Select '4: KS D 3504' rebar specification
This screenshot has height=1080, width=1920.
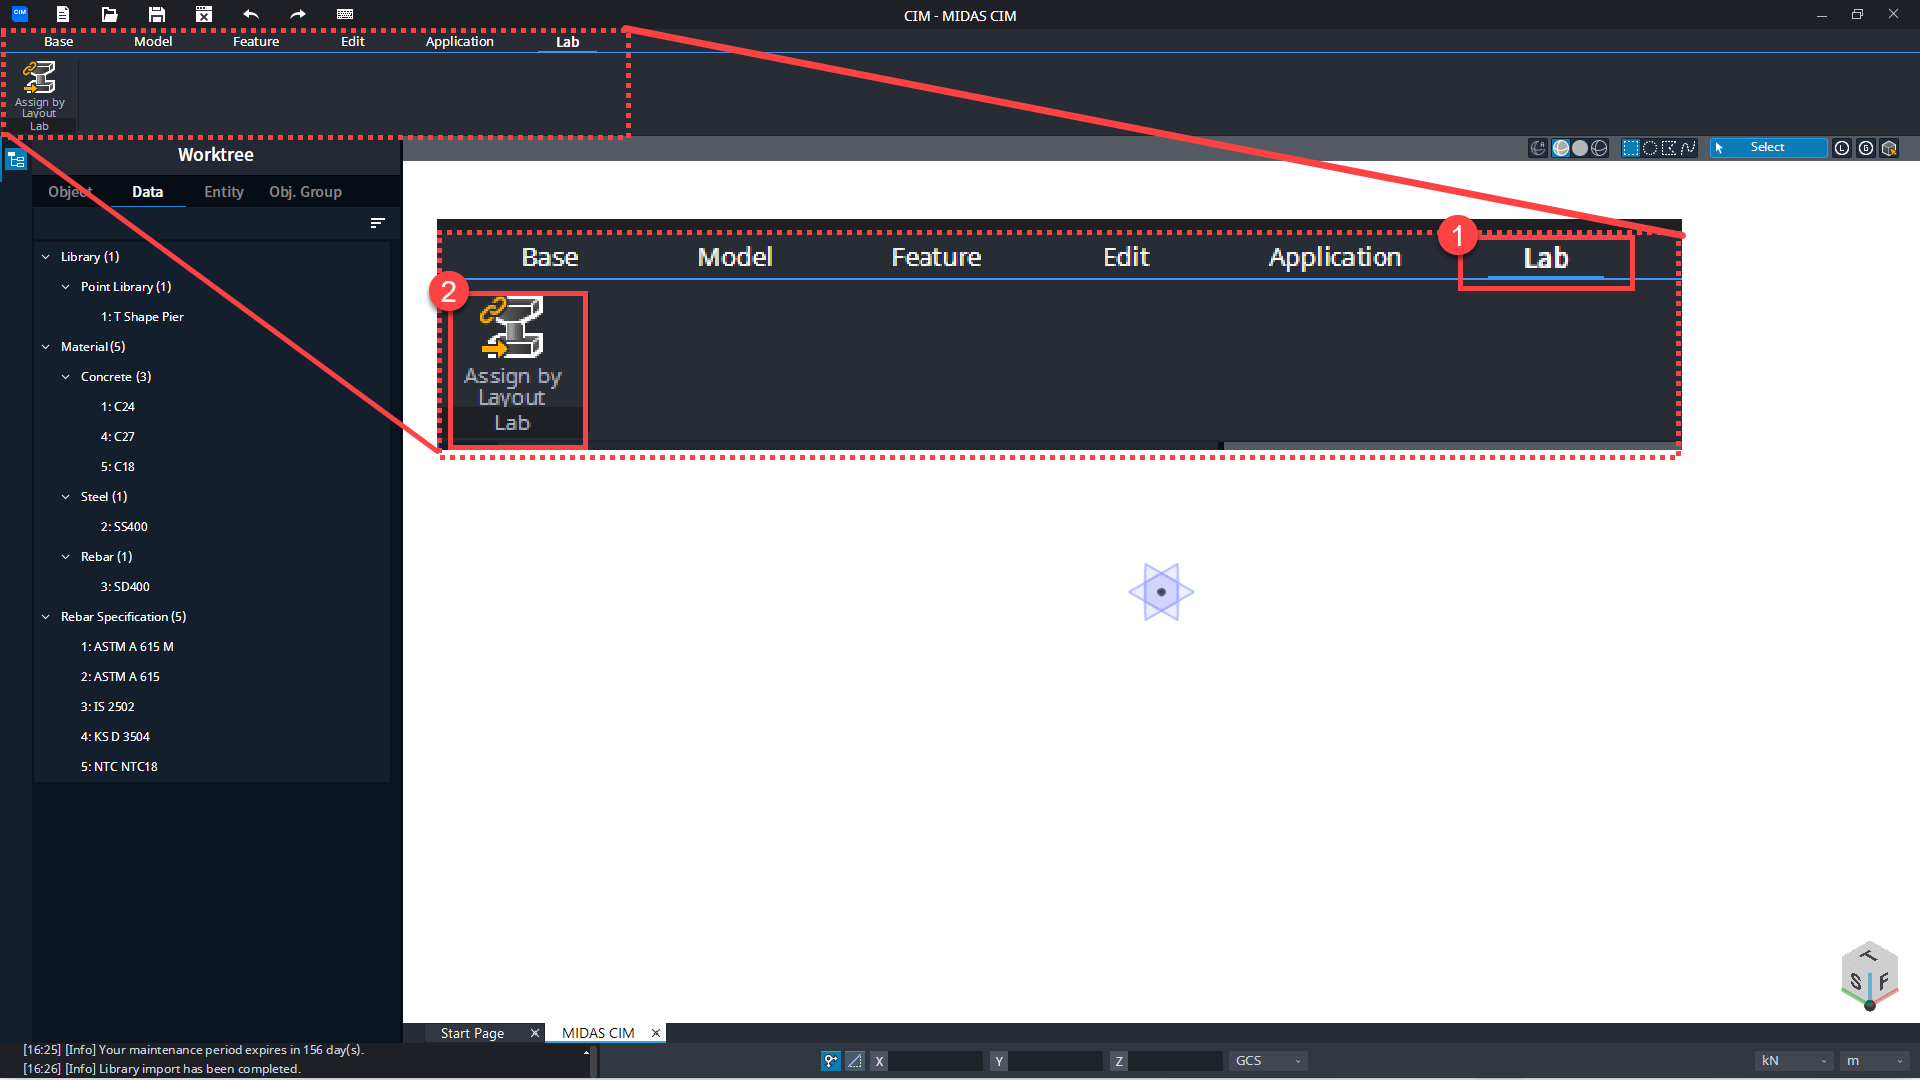tap(115, 737)
